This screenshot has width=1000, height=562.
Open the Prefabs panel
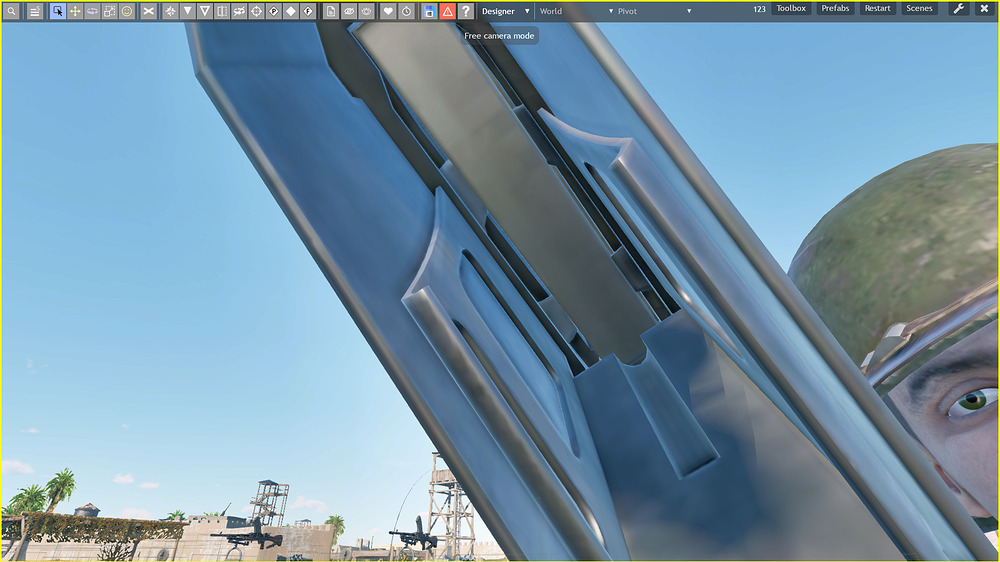[x=835, y=9]
